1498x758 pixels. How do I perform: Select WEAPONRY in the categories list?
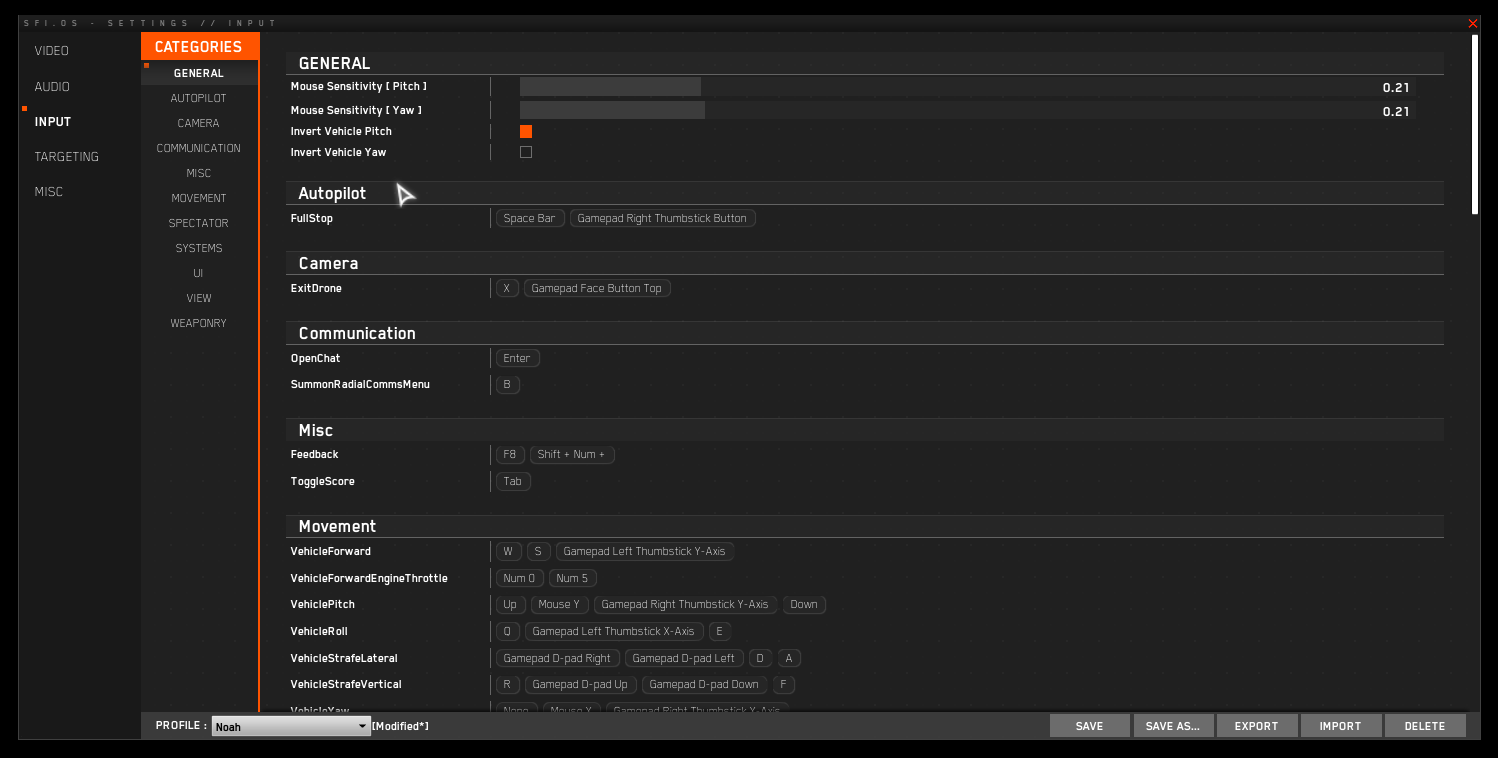[x=198, y=323]
